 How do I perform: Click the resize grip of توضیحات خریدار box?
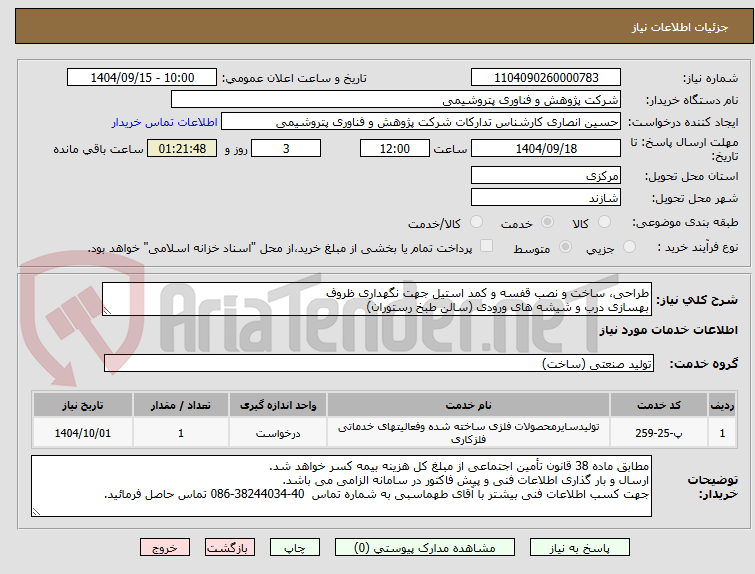(36, 511)
